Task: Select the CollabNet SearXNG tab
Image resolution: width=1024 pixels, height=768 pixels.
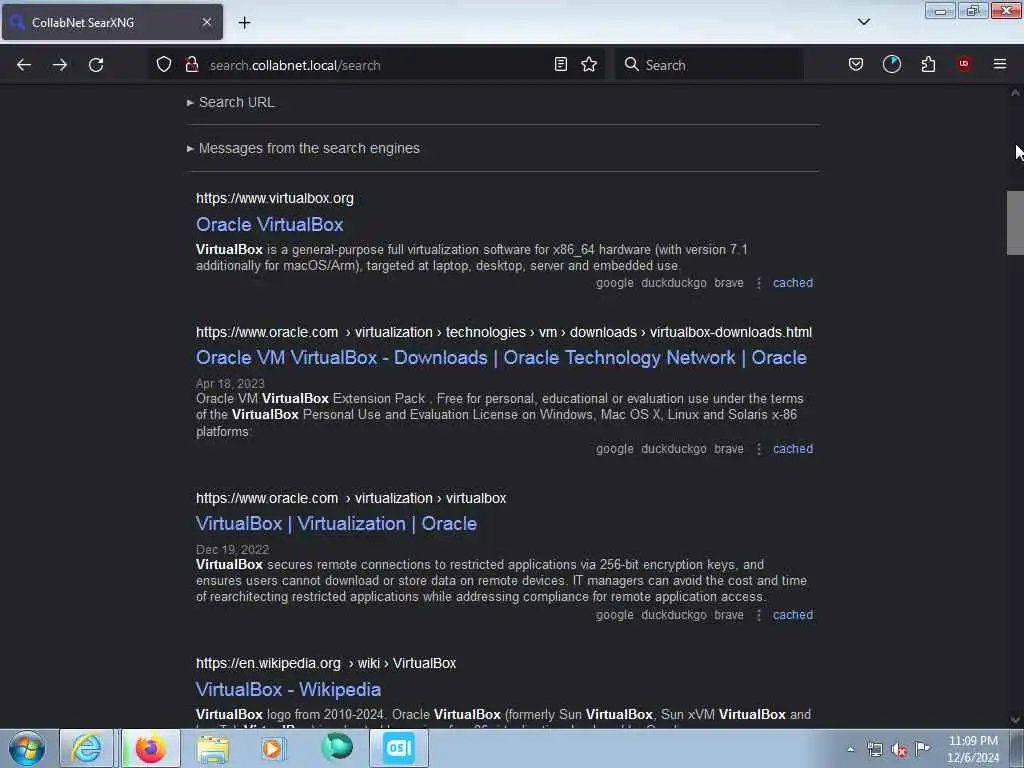Action: point(112,22)
